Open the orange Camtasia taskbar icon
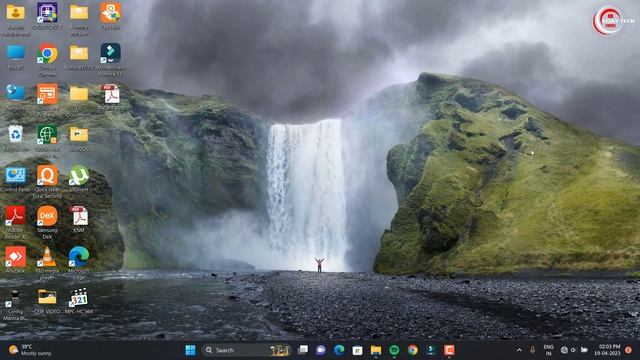640x360 pixels. pos(449,350)
